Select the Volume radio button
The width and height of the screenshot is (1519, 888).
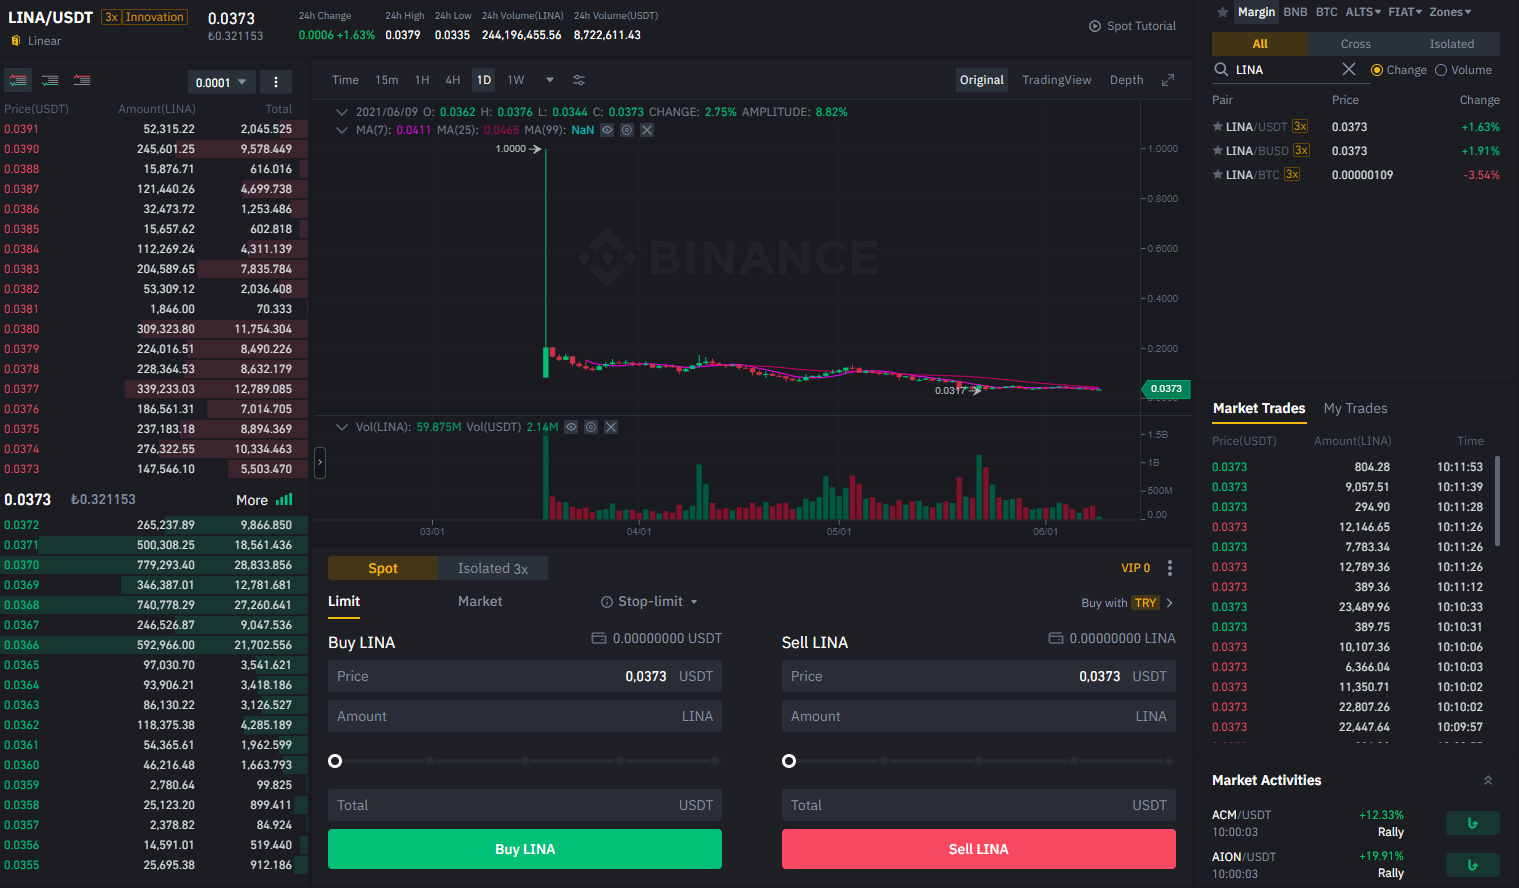[x=1441, y=70]
